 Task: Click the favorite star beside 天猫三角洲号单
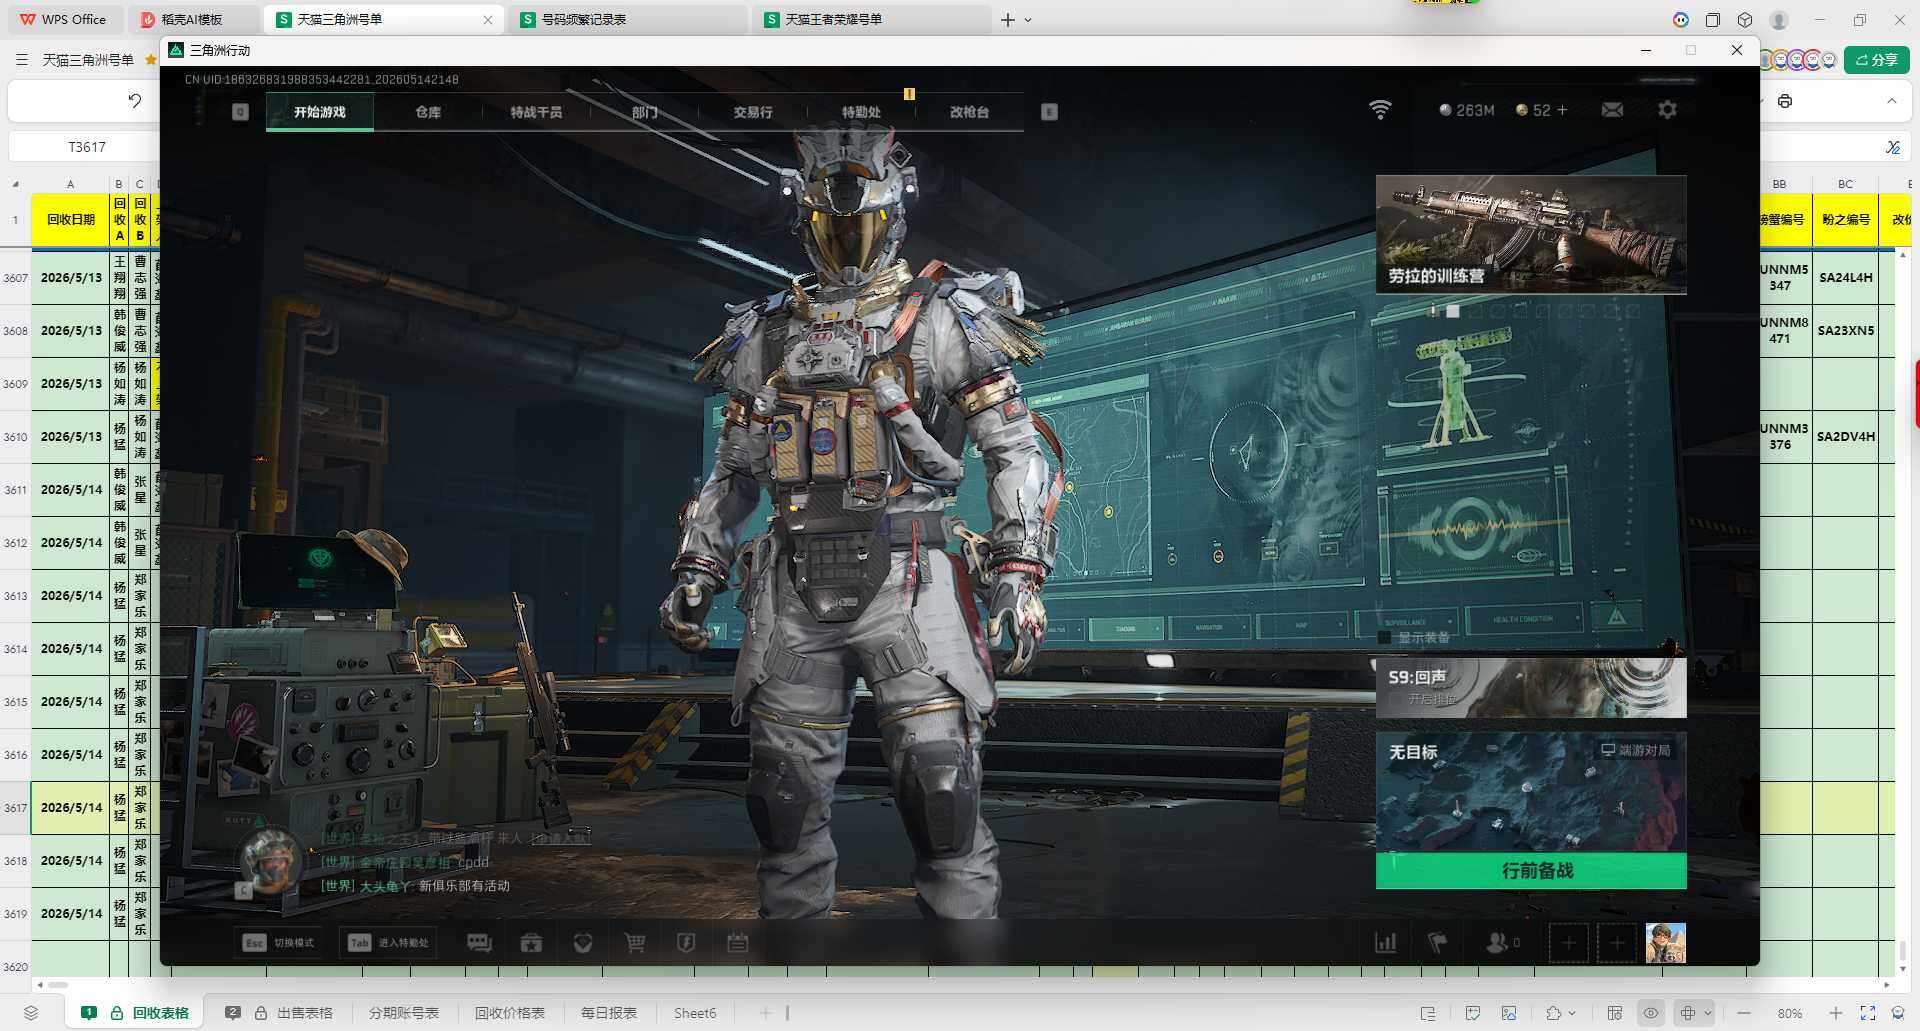pos(151,60)
